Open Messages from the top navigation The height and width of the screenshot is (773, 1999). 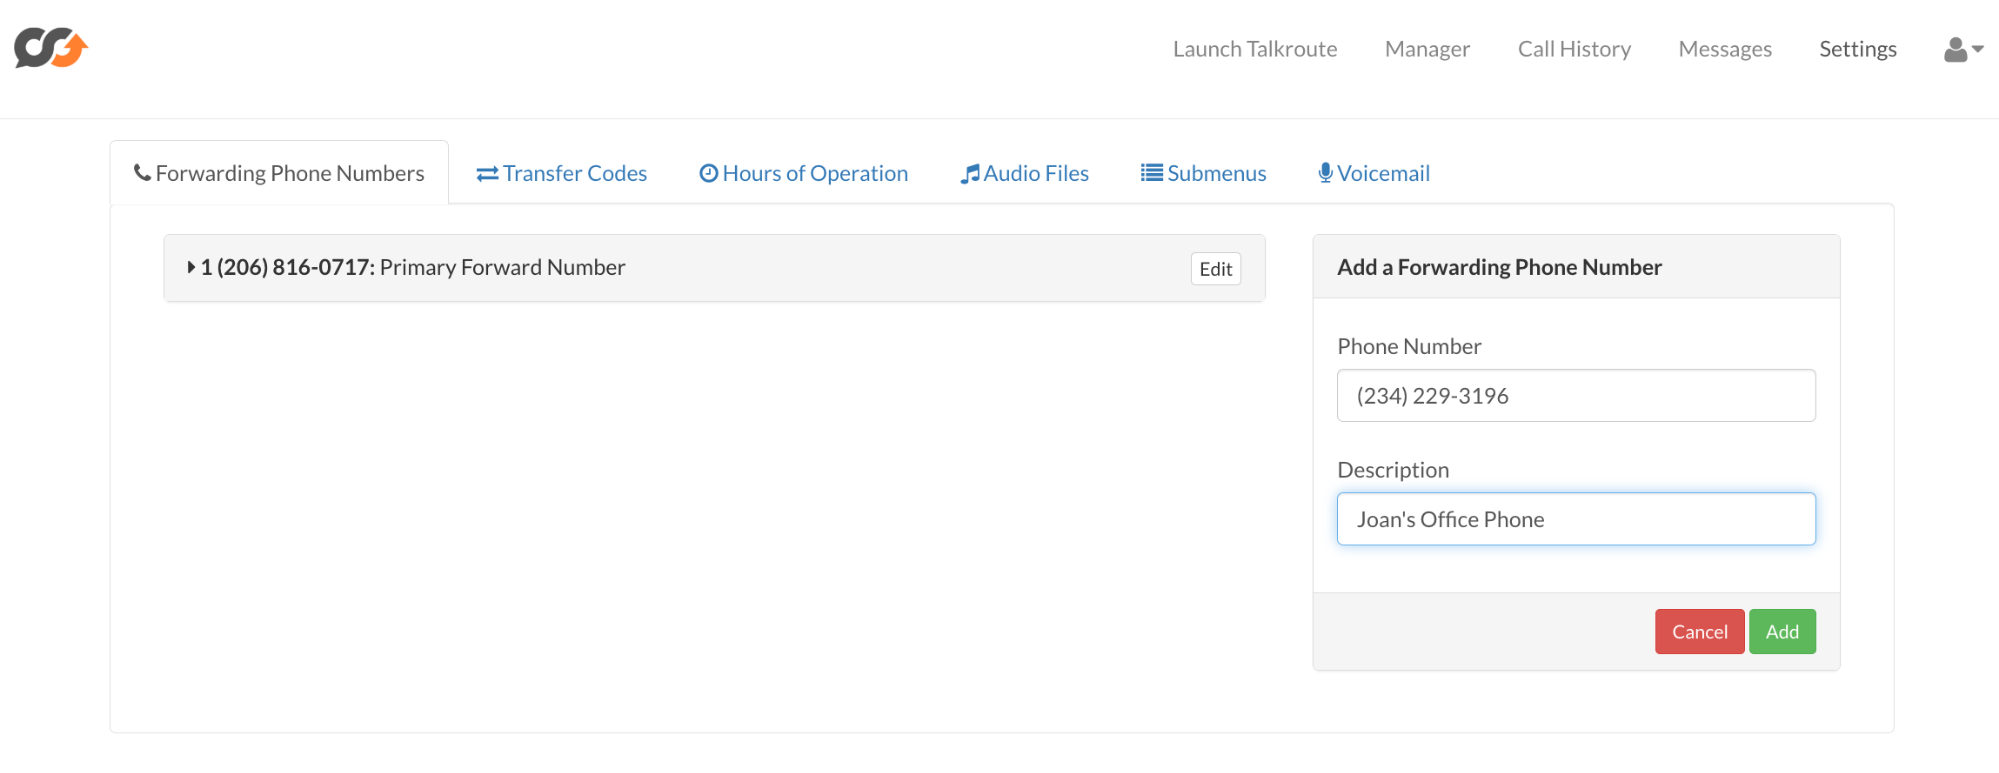tap(1725, 49)
